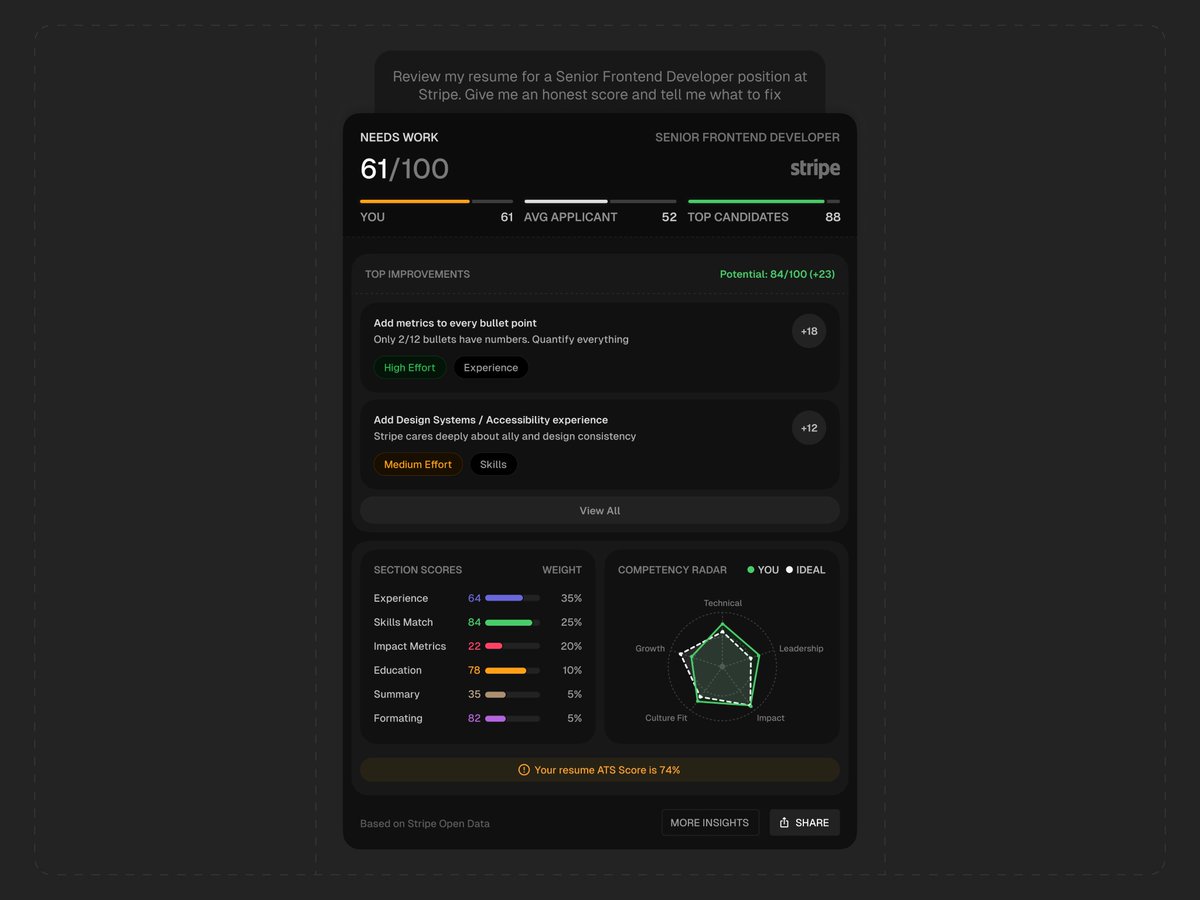Open the 'Add Design Systems / Accessibility experience' card

(x=600, y=444)
